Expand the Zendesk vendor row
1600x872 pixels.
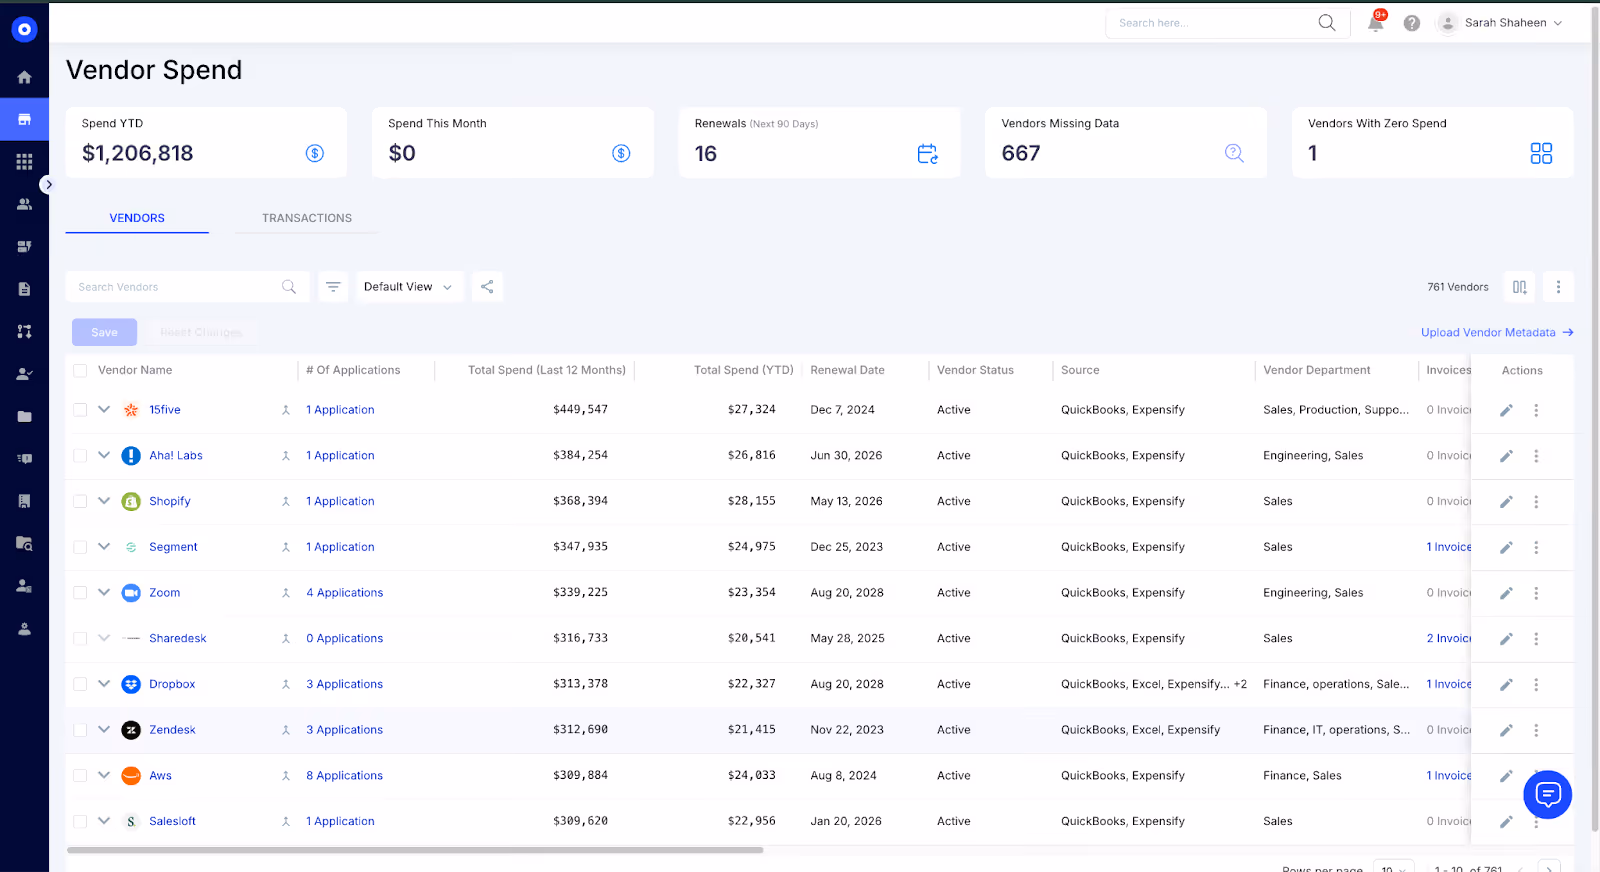pos(104,729)
